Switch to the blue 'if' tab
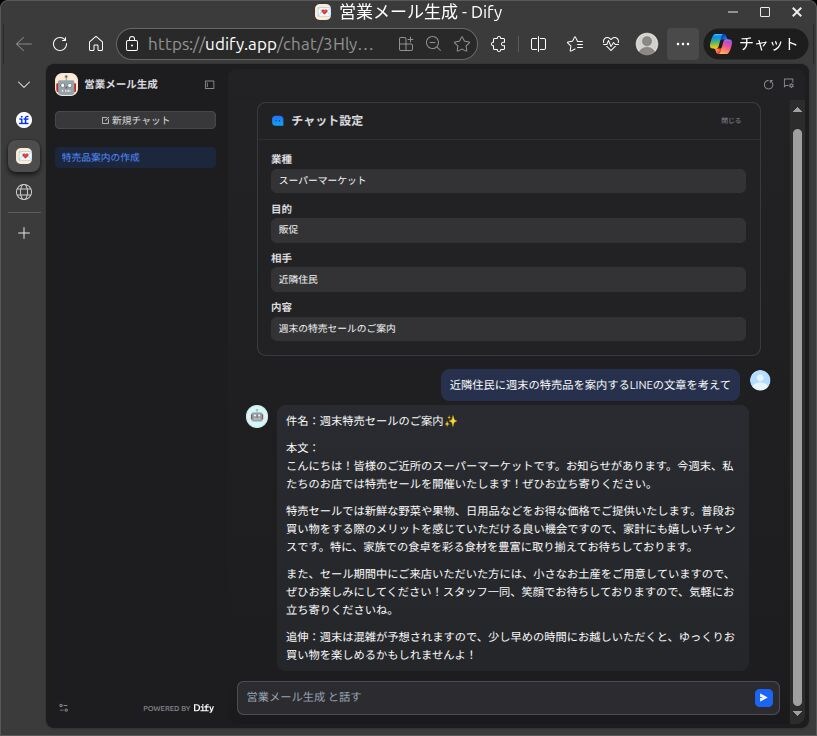 click(x=24, y=120)
